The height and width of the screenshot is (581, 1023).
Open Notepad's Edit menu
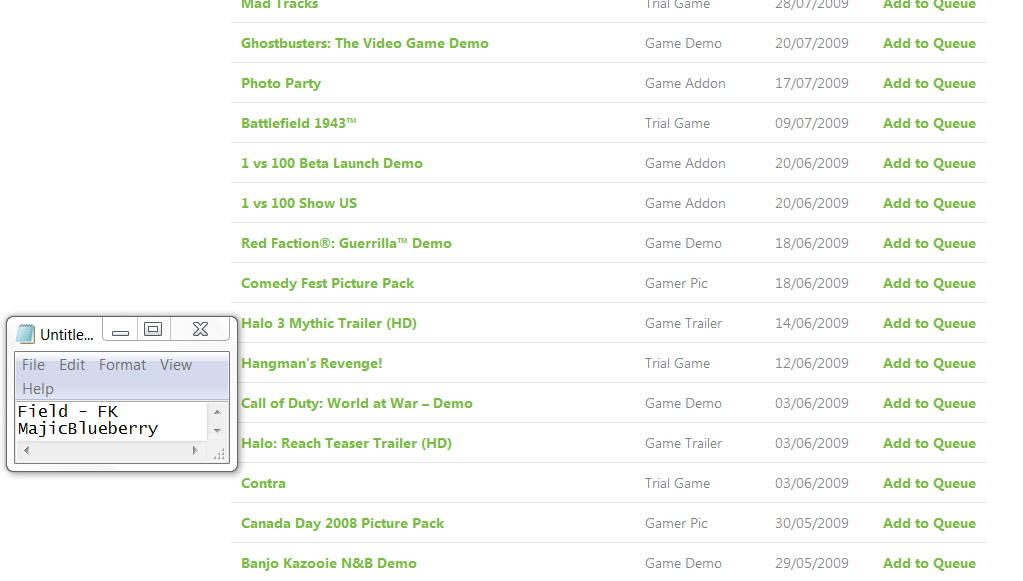[72, 365]
